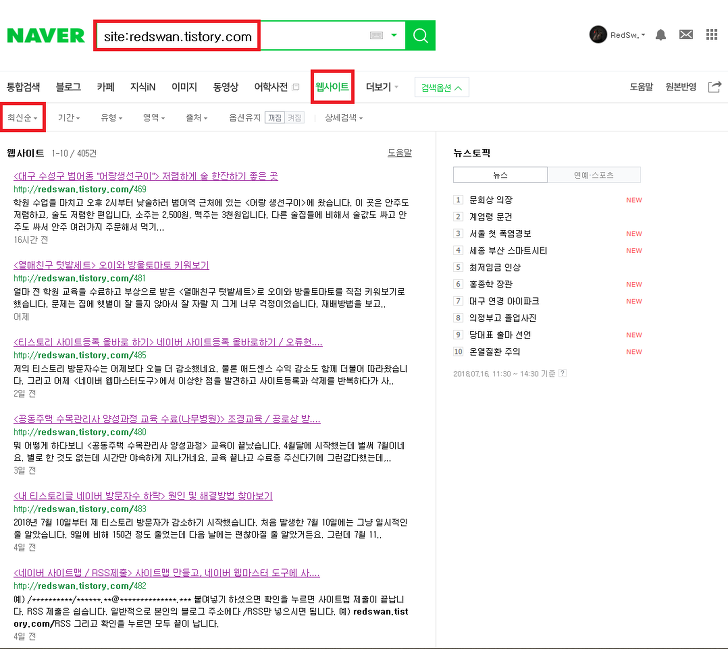Open result titled 티스토리 사이트등록 올바로 하기
The height and width of the screenshot is (649, 728).
(168, 342)
